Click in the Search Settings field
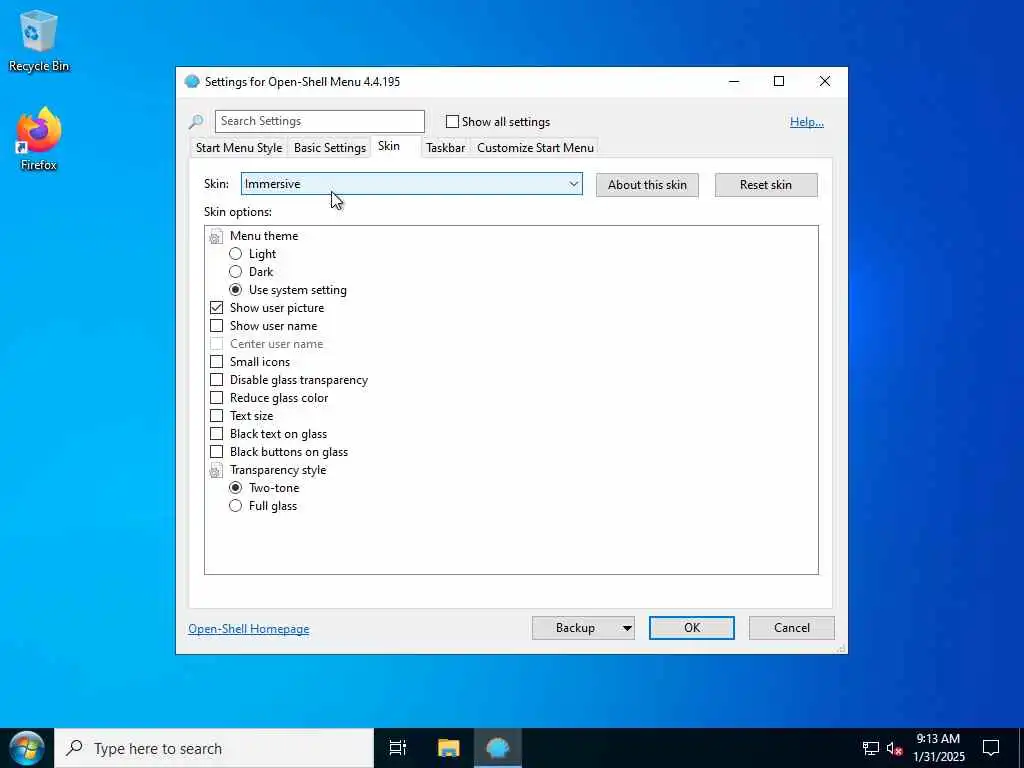This screenshot has width=1024, height=768. (x=319, y=121)
